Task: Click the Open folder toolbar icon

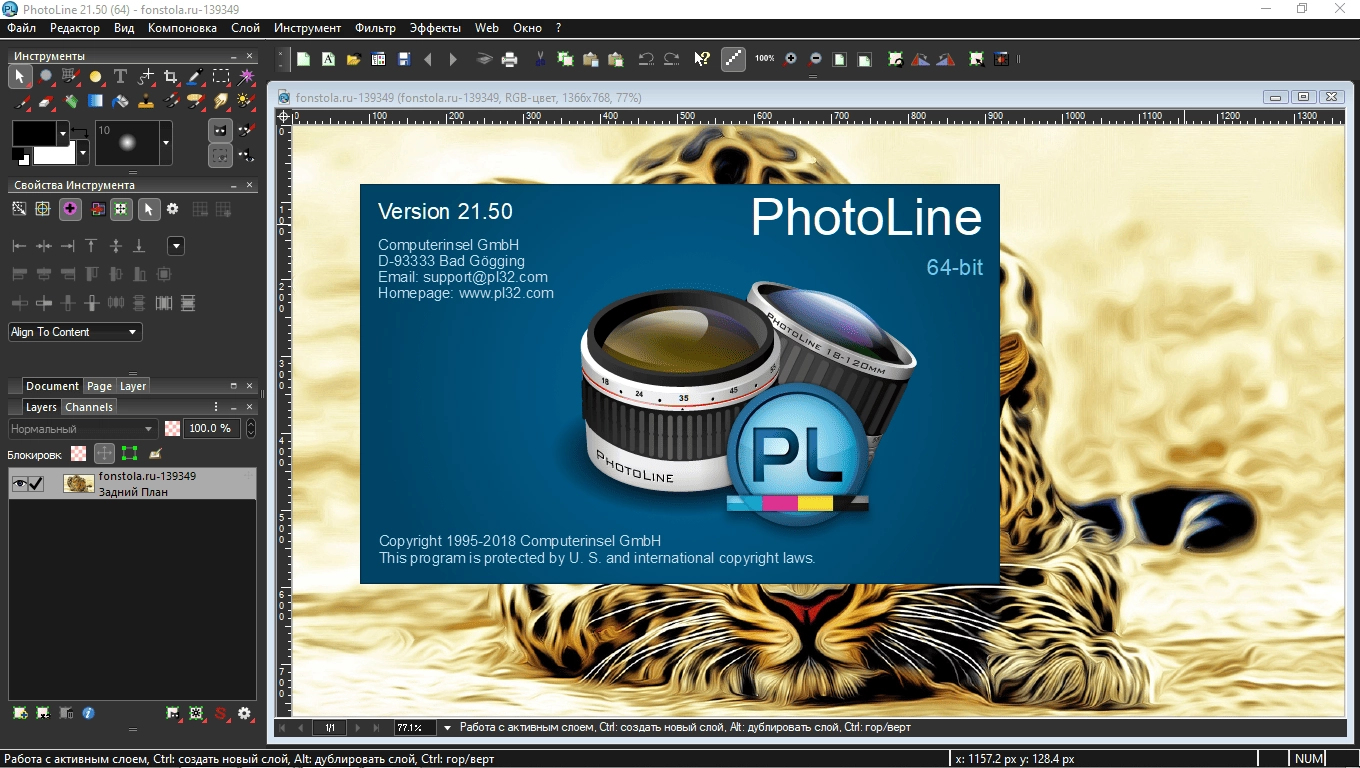Action: pyautogui.click(x=354, y=59)
